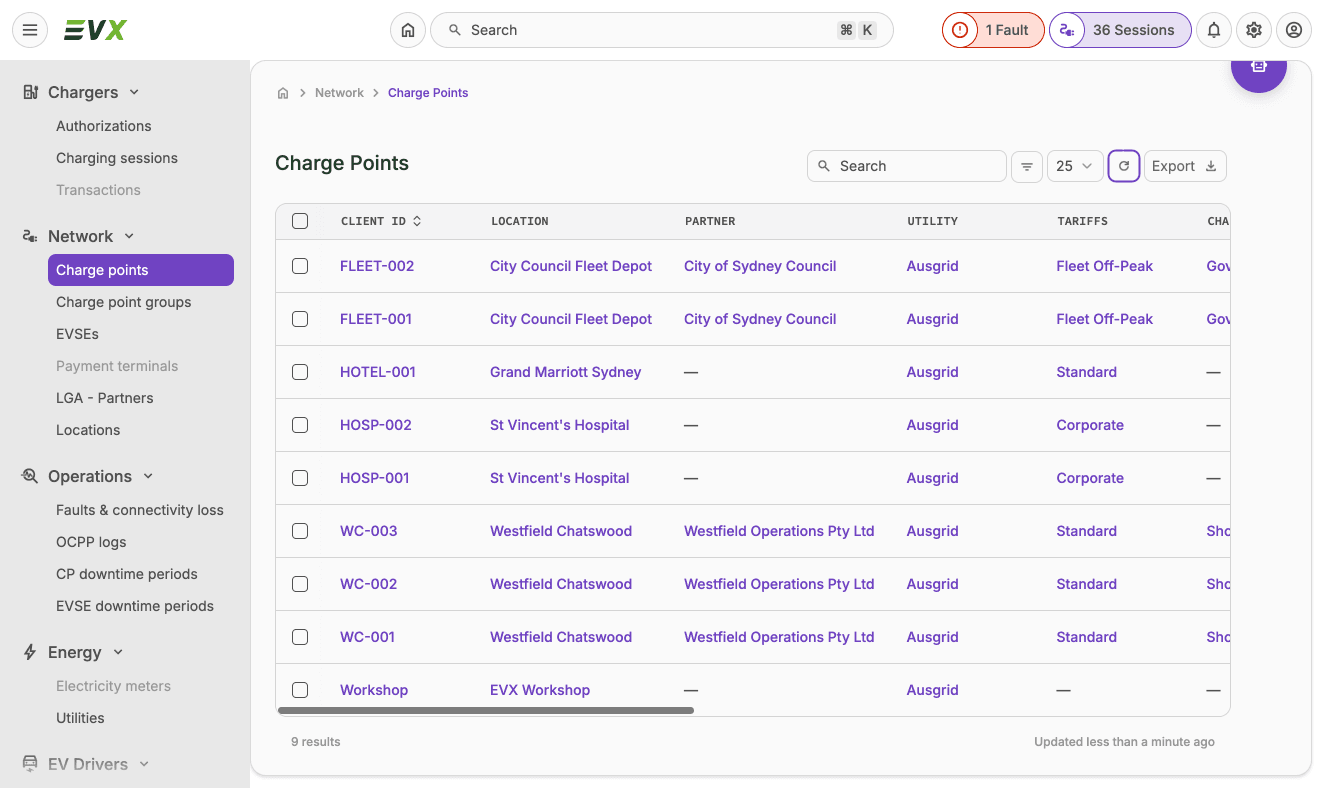Screen dimensions: 1324x788
Task: Open EVSEs in the sidebar
Action: [x=77, y=334]
